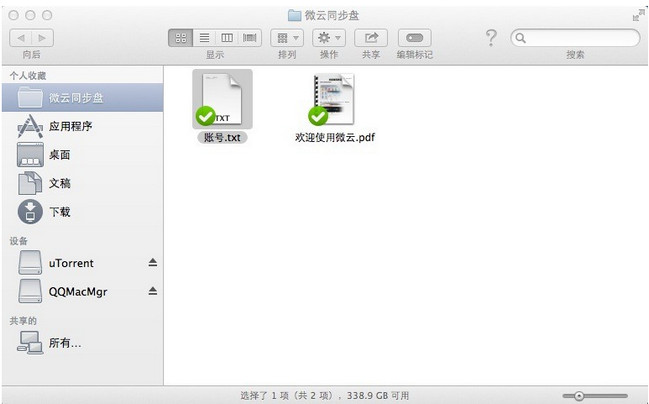Image resolution: width=649 pixels, height=404 pixels.
Task: Click the 设备 sidebar heading
Action: point(19,241)
